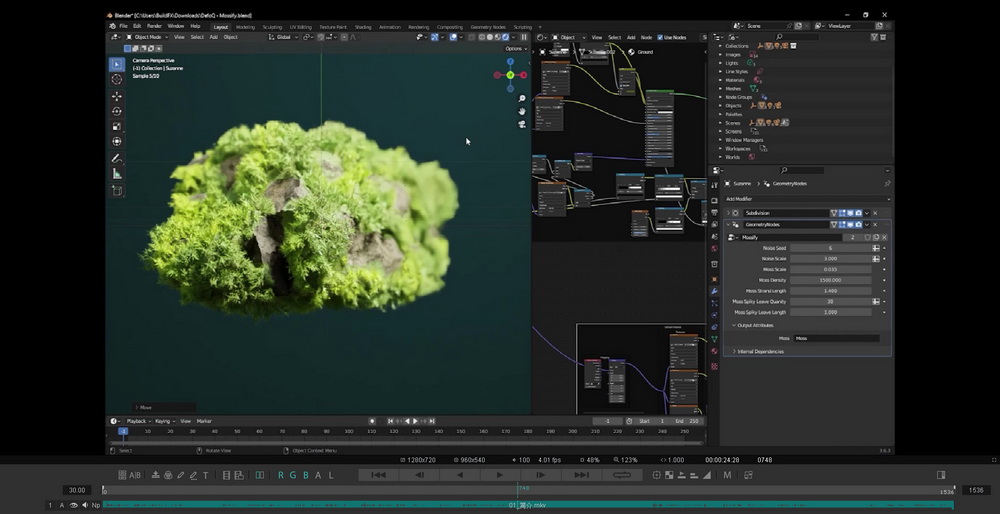This screenshot has width=1000, height=514.
Task: Switch to the Shading workspace tab
Action: pos(363,27)
